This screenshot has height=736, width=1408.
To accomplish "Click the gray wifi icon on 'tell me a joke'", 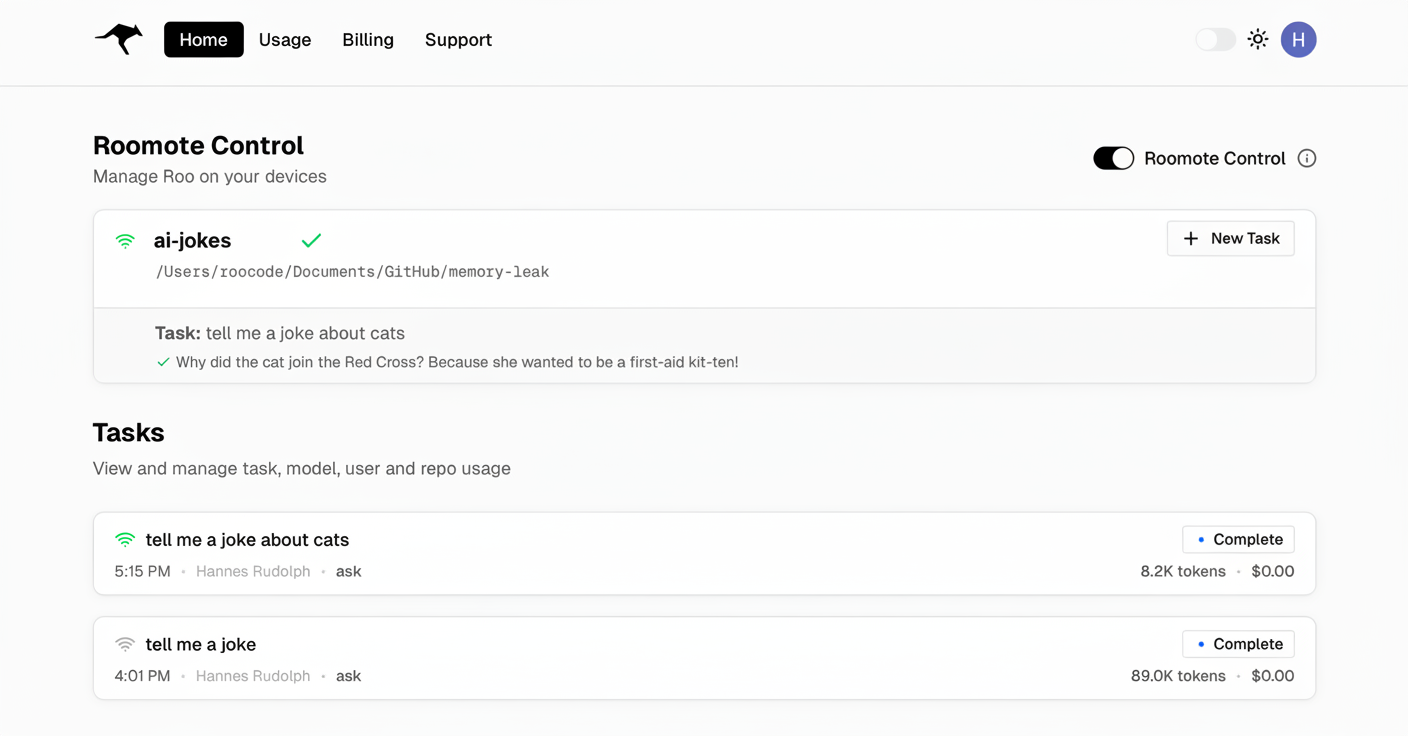I will point(124,644).
